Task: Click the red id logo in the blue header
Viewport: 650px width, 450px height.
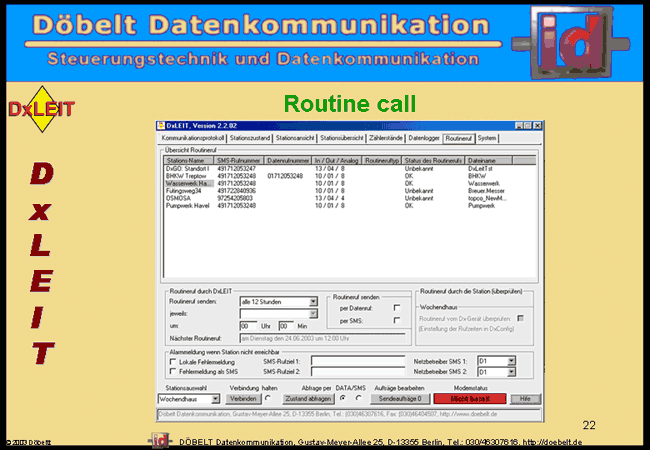Action: tap(570, 42)
